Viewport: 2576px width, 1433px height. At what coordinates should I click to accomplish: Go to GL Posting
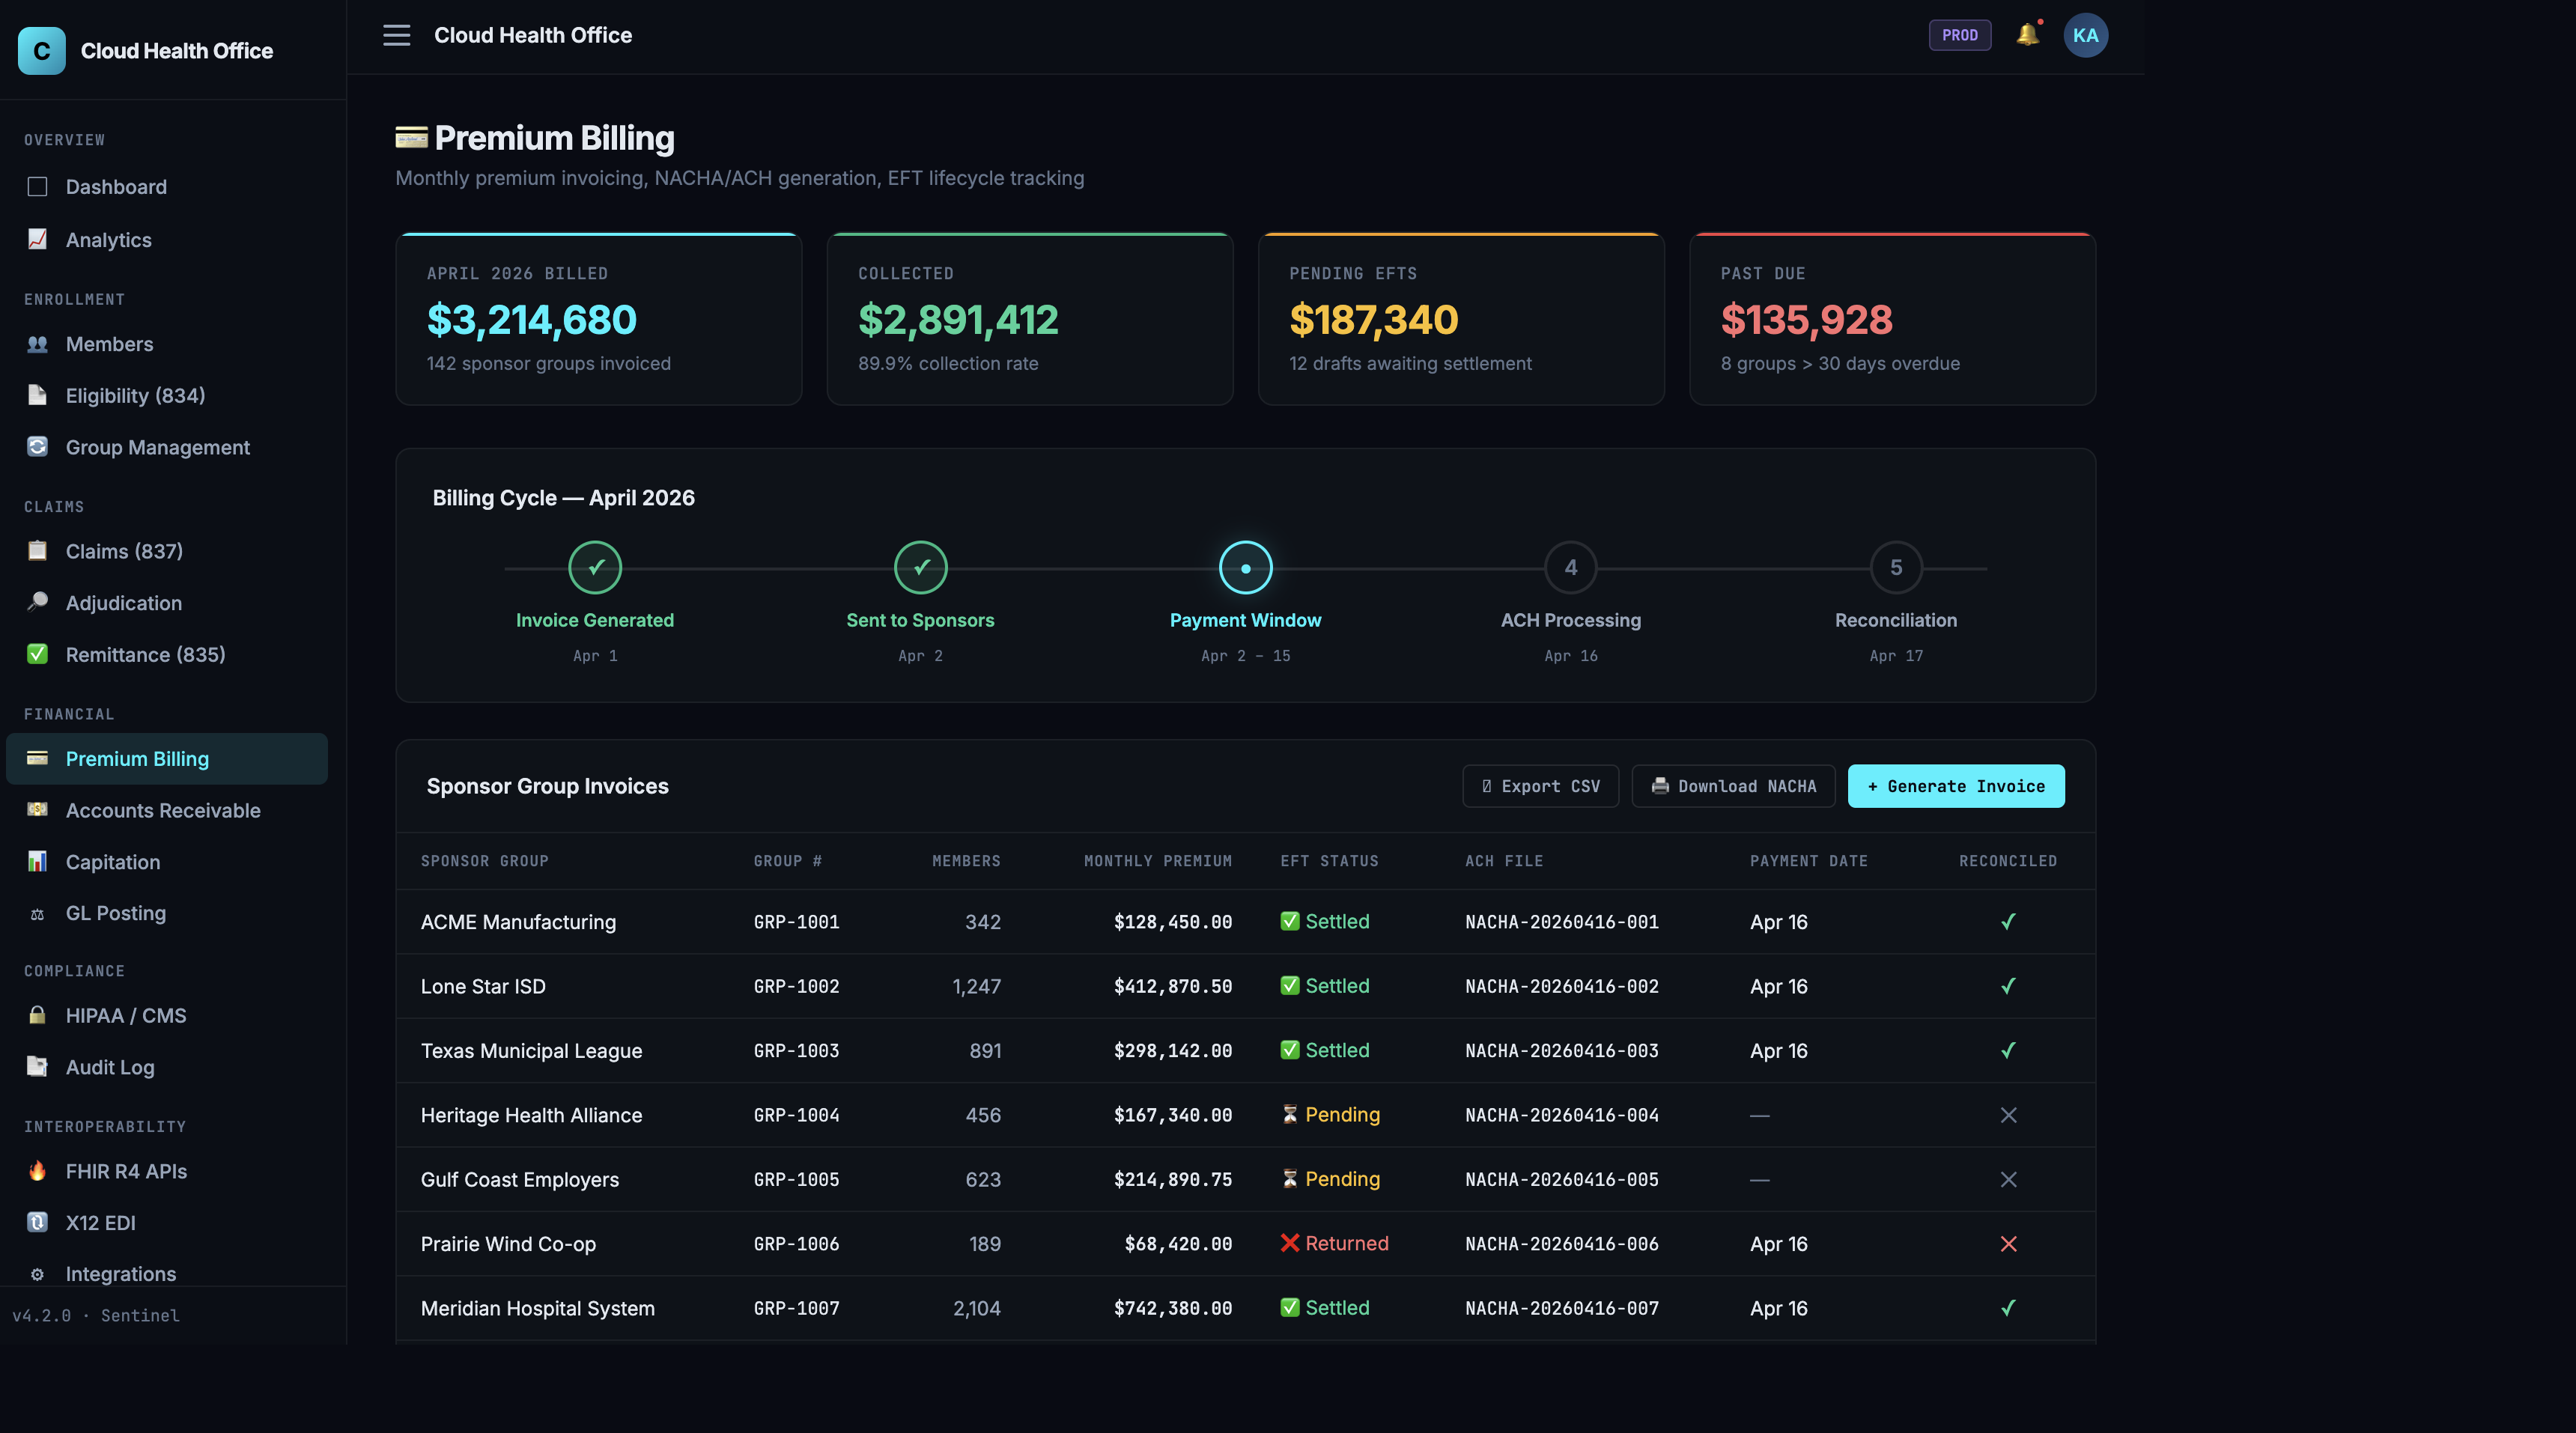167,913
